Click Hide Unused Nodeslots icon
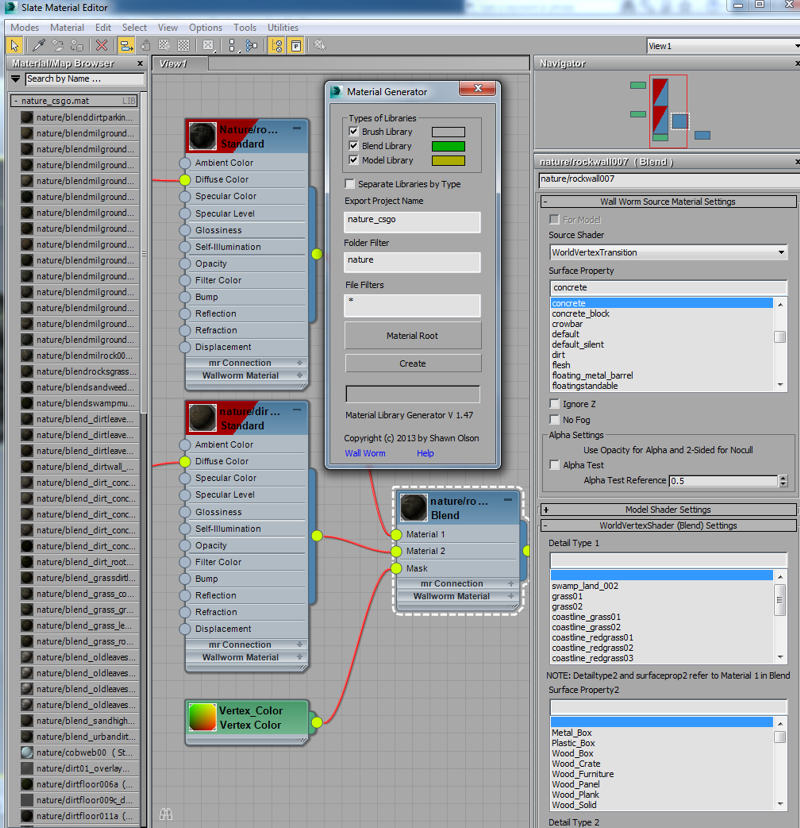Viewport: 800px width, 828px height. click(145, 45)
